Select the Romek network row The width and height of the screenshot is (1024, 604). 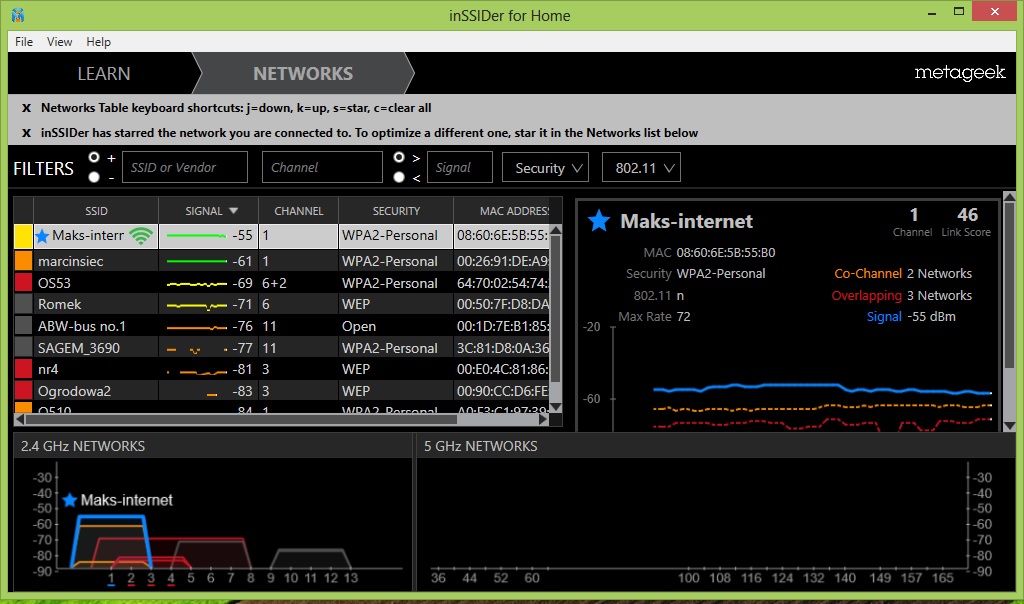[282, 304]
